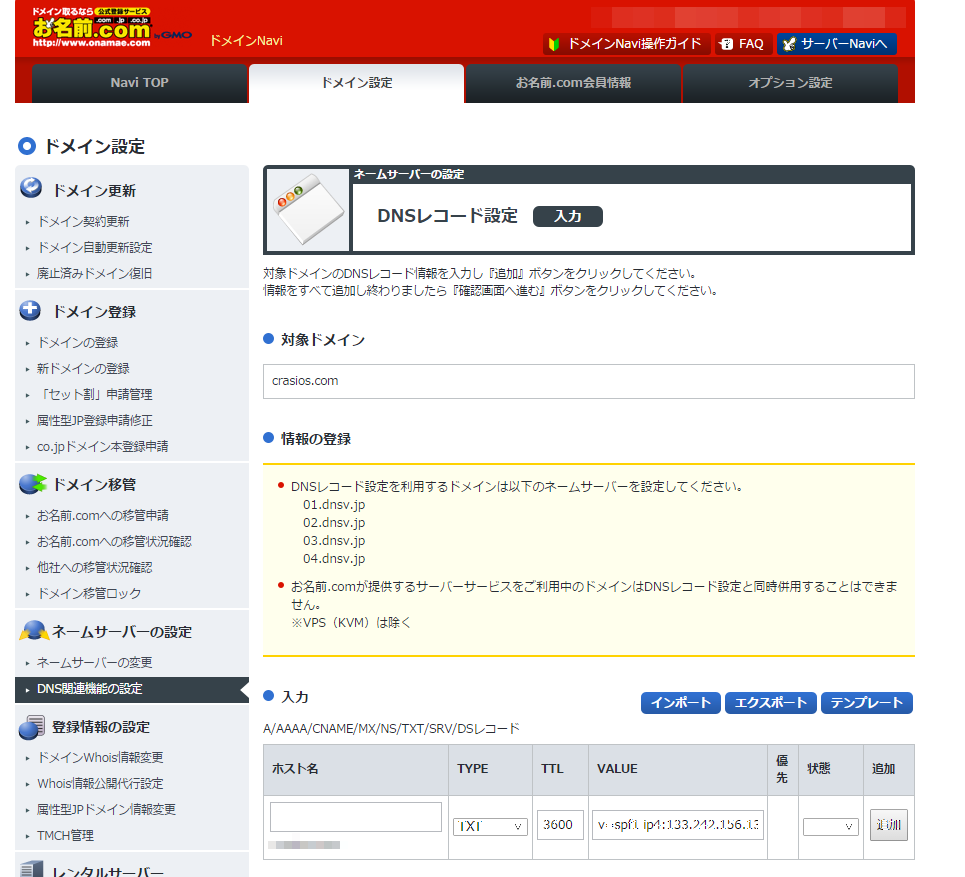Open the TYPE dropdown showing TXT
Viewport: 965px width, 877px height.
point(489,825)
